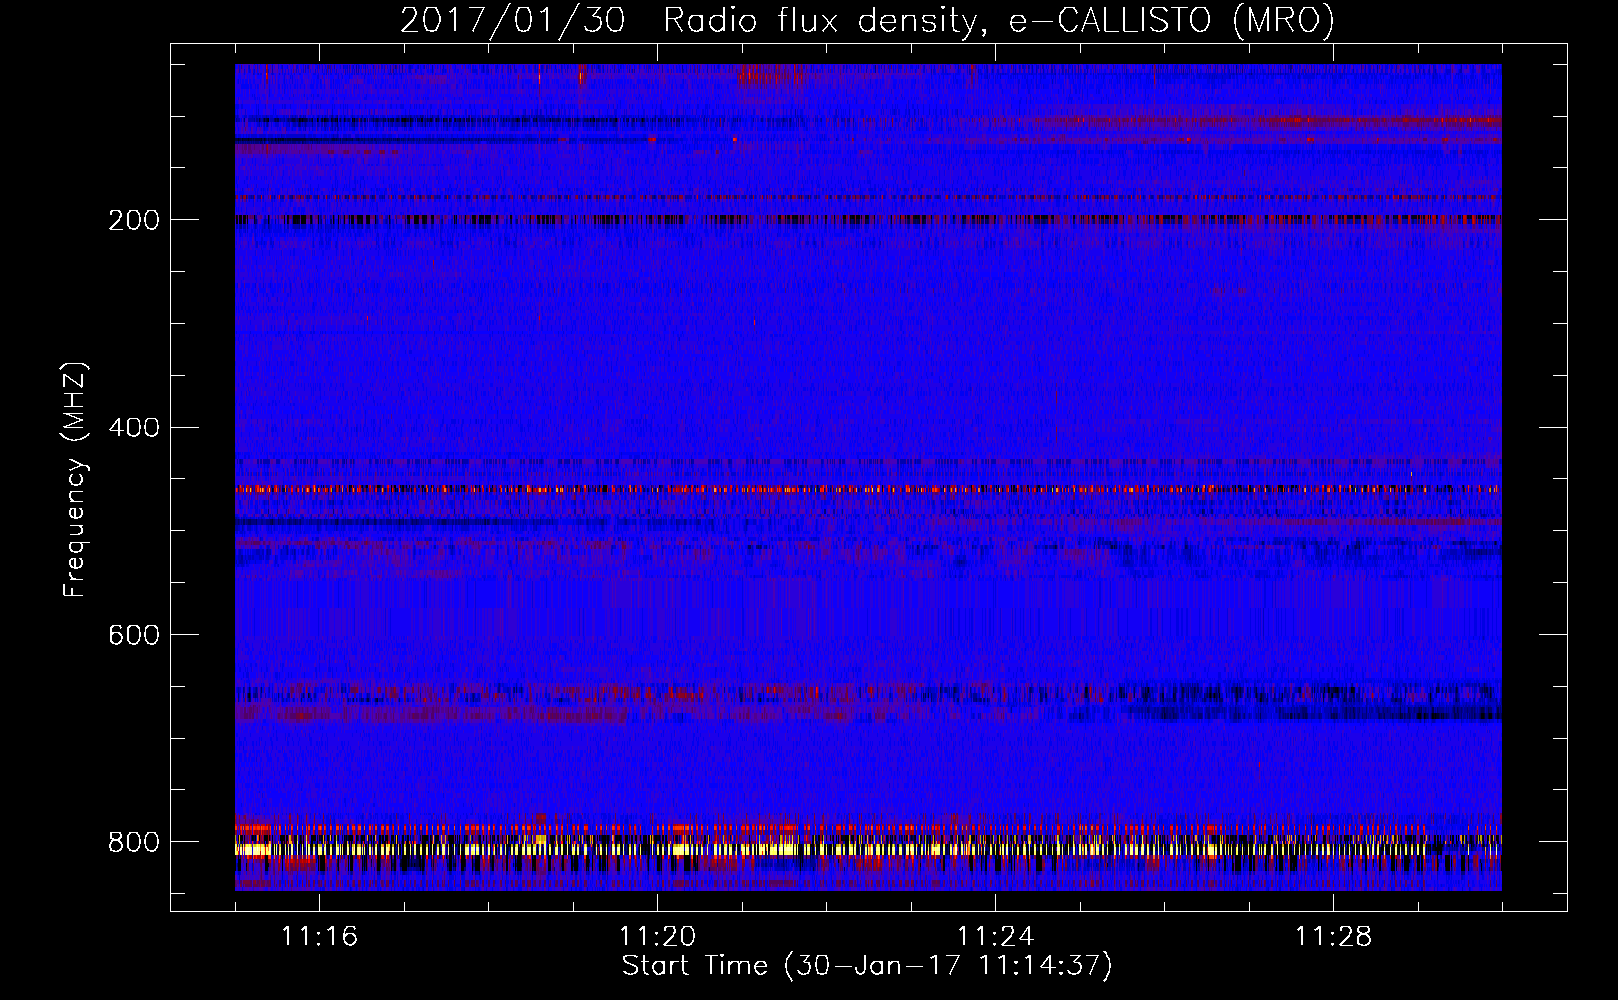This screenshot has width=1618, height=1000.
Task: Click the red interference line near 460 MHz
Action: [868, 490]
